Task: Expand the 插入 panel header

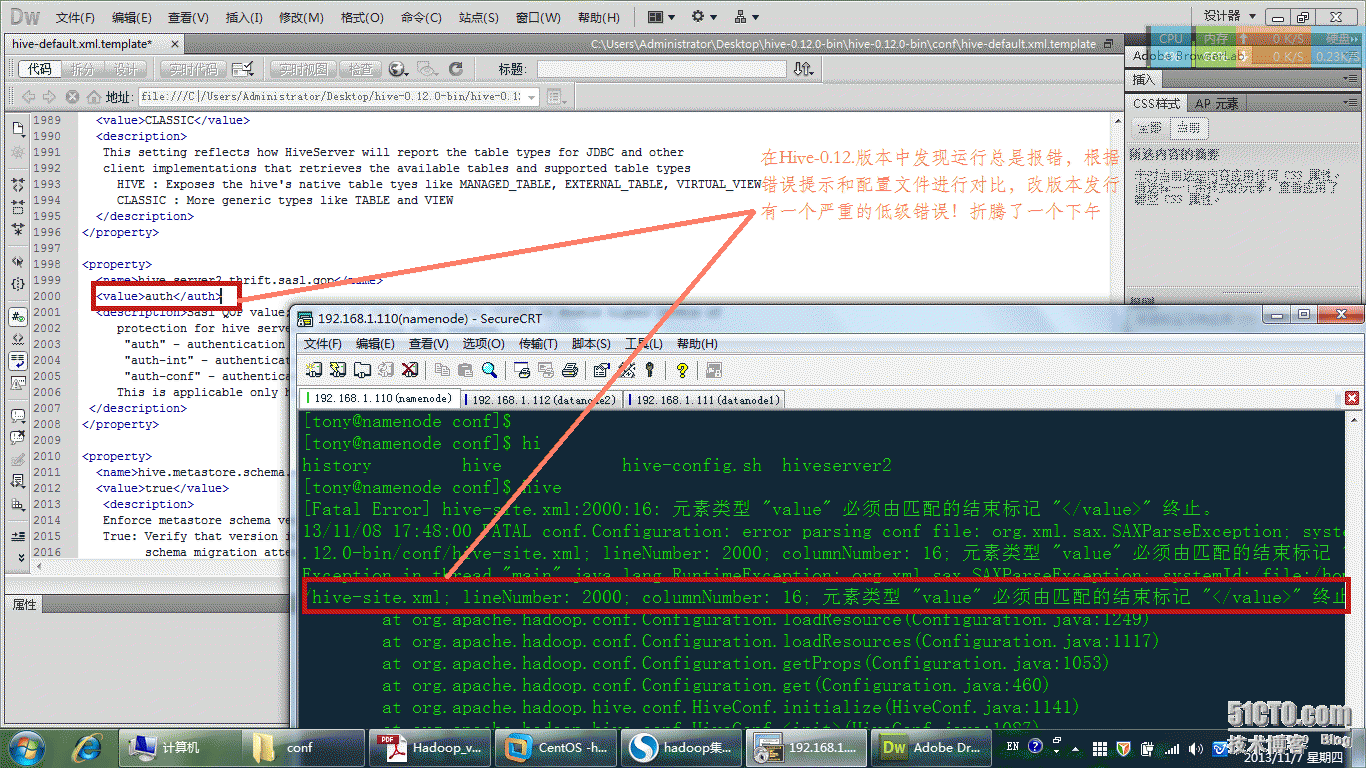Action: click(x=1145, y=79)
